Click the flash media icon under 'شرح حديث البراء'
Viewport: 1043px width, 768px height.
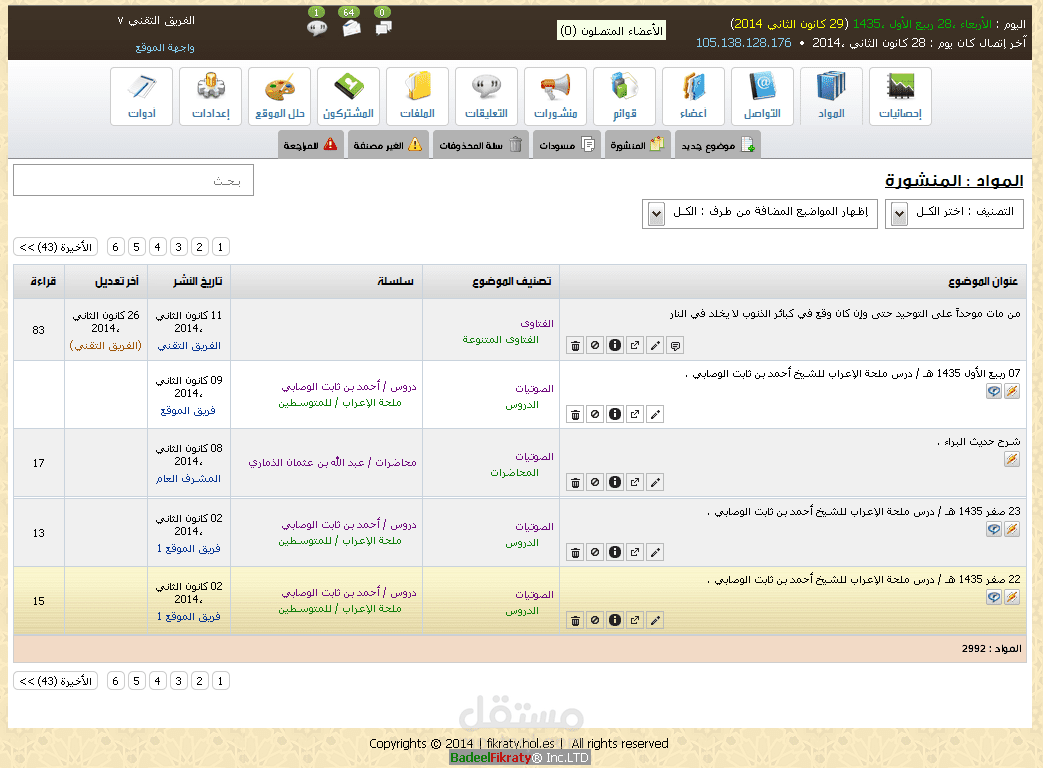pos(1012,459)
